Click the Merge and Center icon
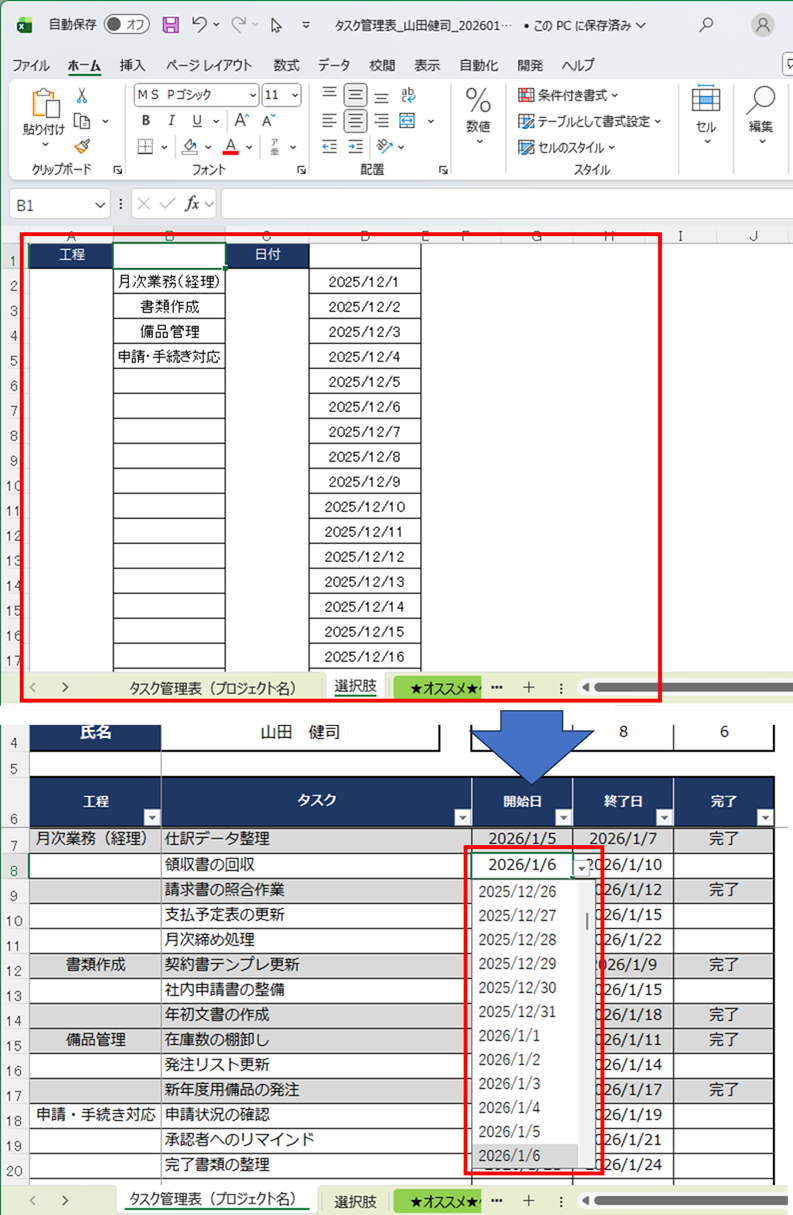The image size is (793, 1215). (x=407, y=121)
